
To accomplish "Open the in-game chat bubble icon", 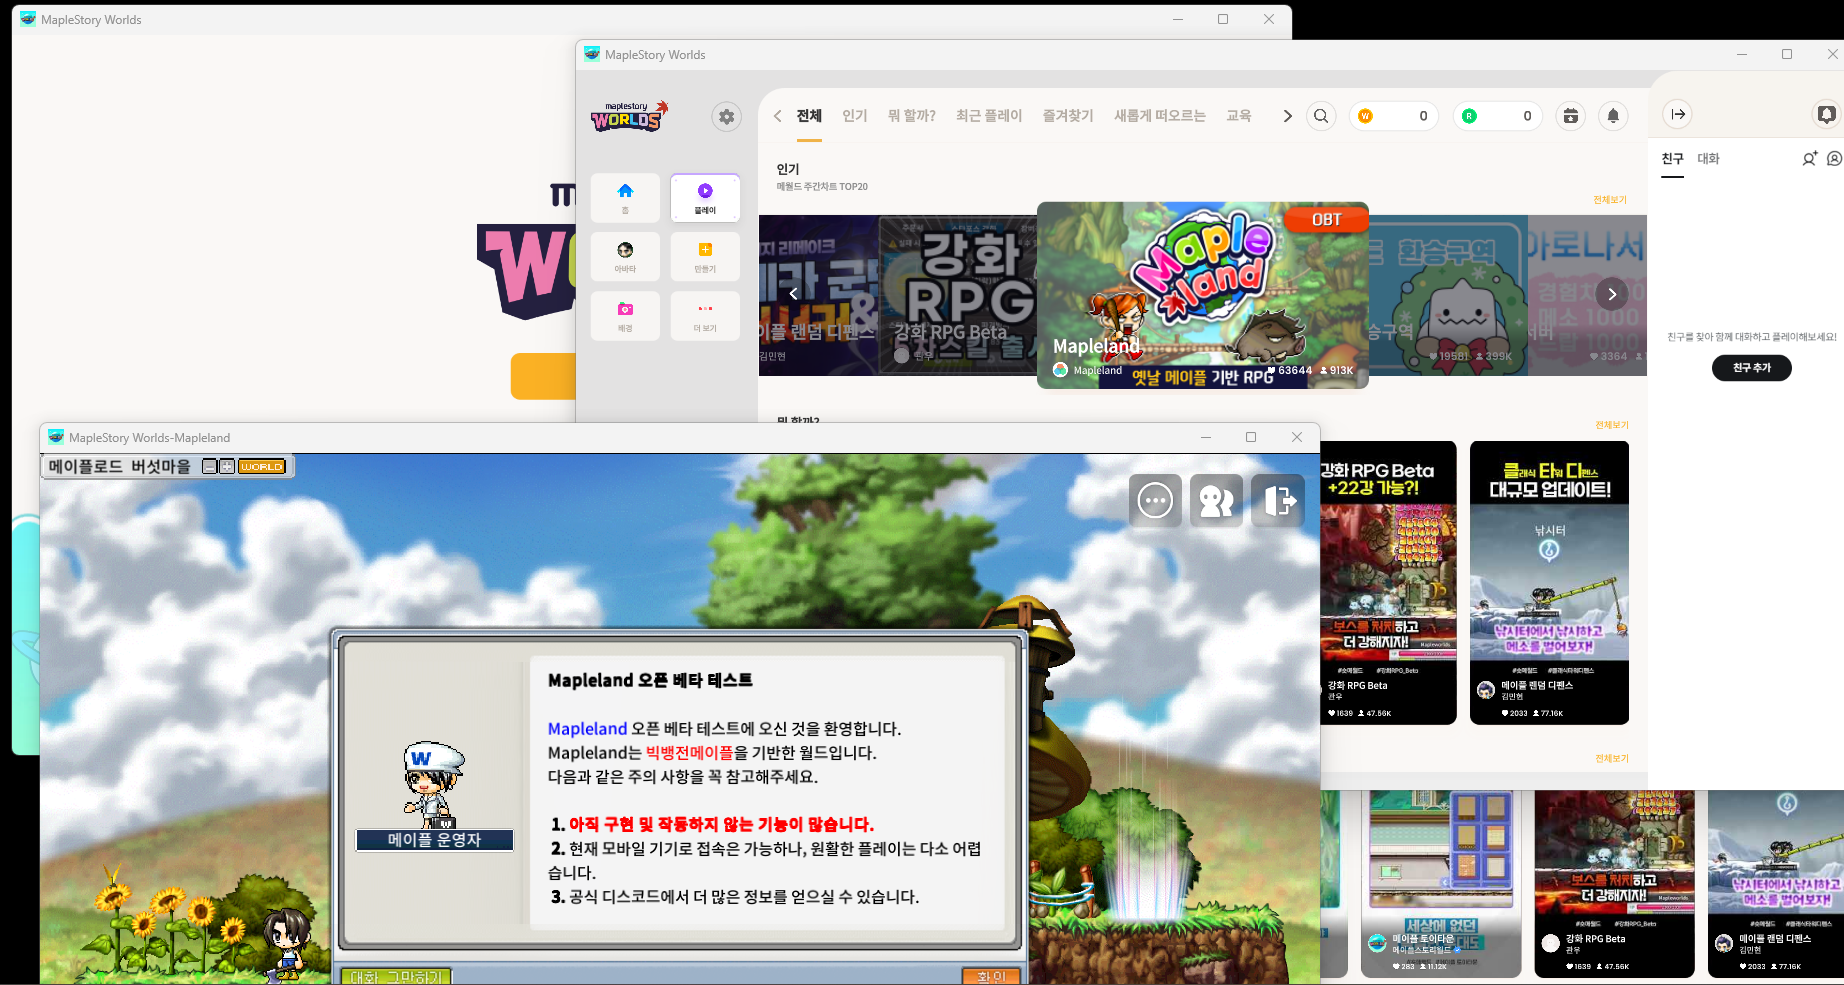I will [x=1155, y=500].
